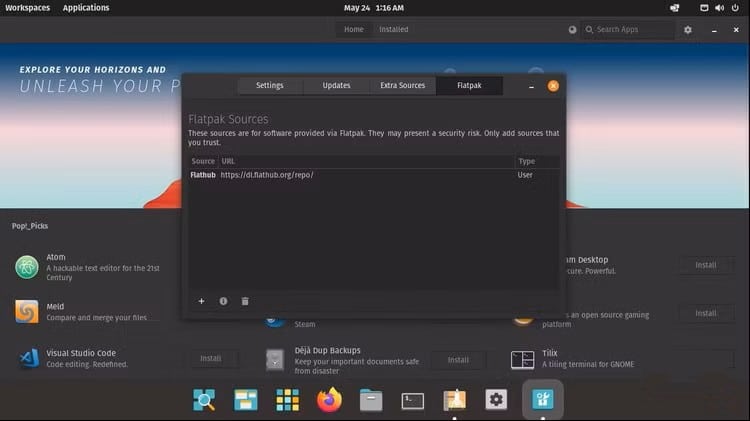Switch to the Updates tab
The height and width of the screenshot is (421, 750).
coord(336,85)
